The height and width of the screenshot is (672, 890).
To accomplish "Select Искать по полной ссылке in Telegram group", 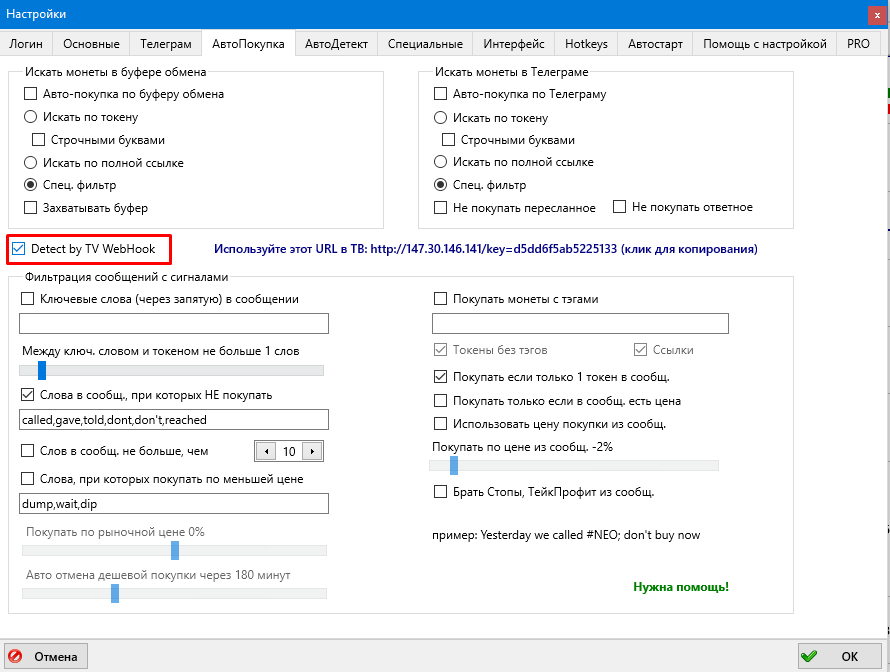I will [441, 162].
